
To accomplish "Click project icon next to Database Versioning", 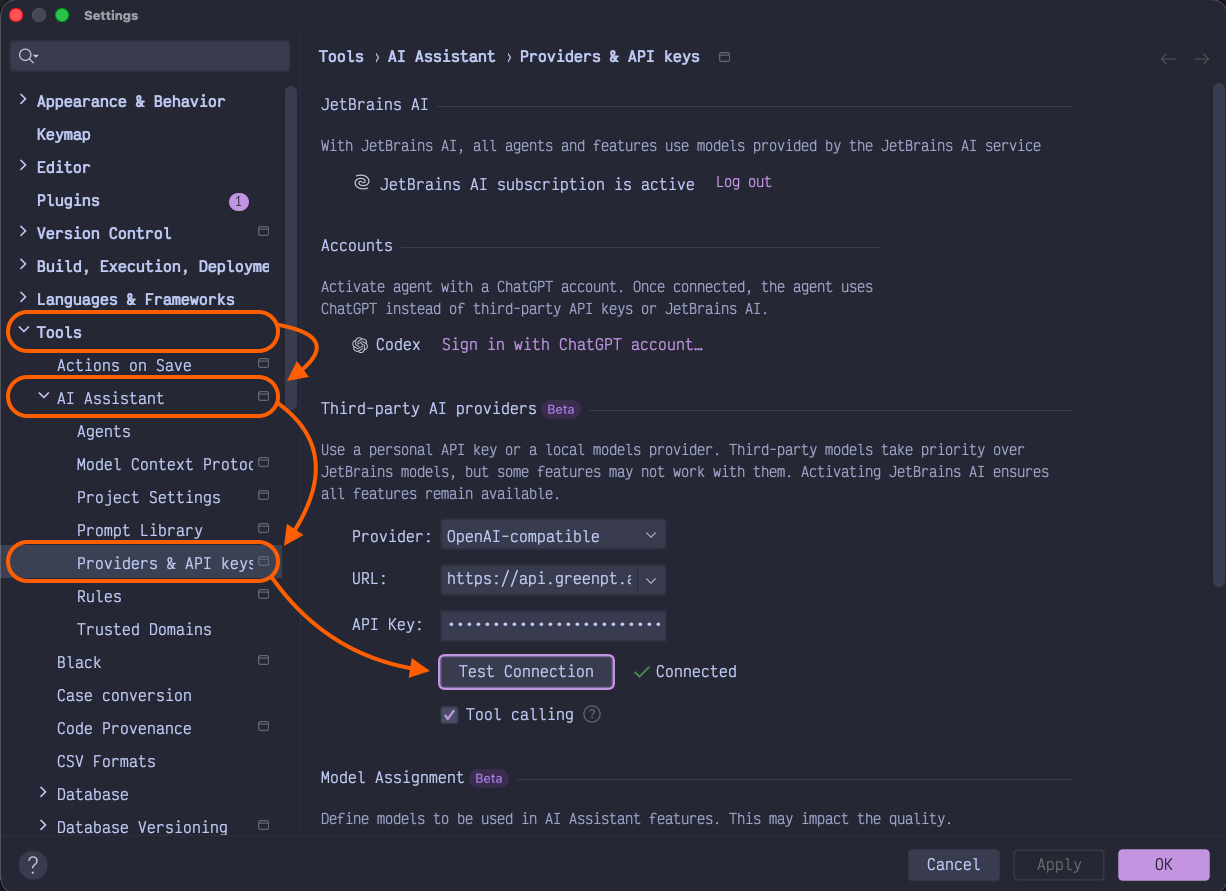I will (264, 825).
